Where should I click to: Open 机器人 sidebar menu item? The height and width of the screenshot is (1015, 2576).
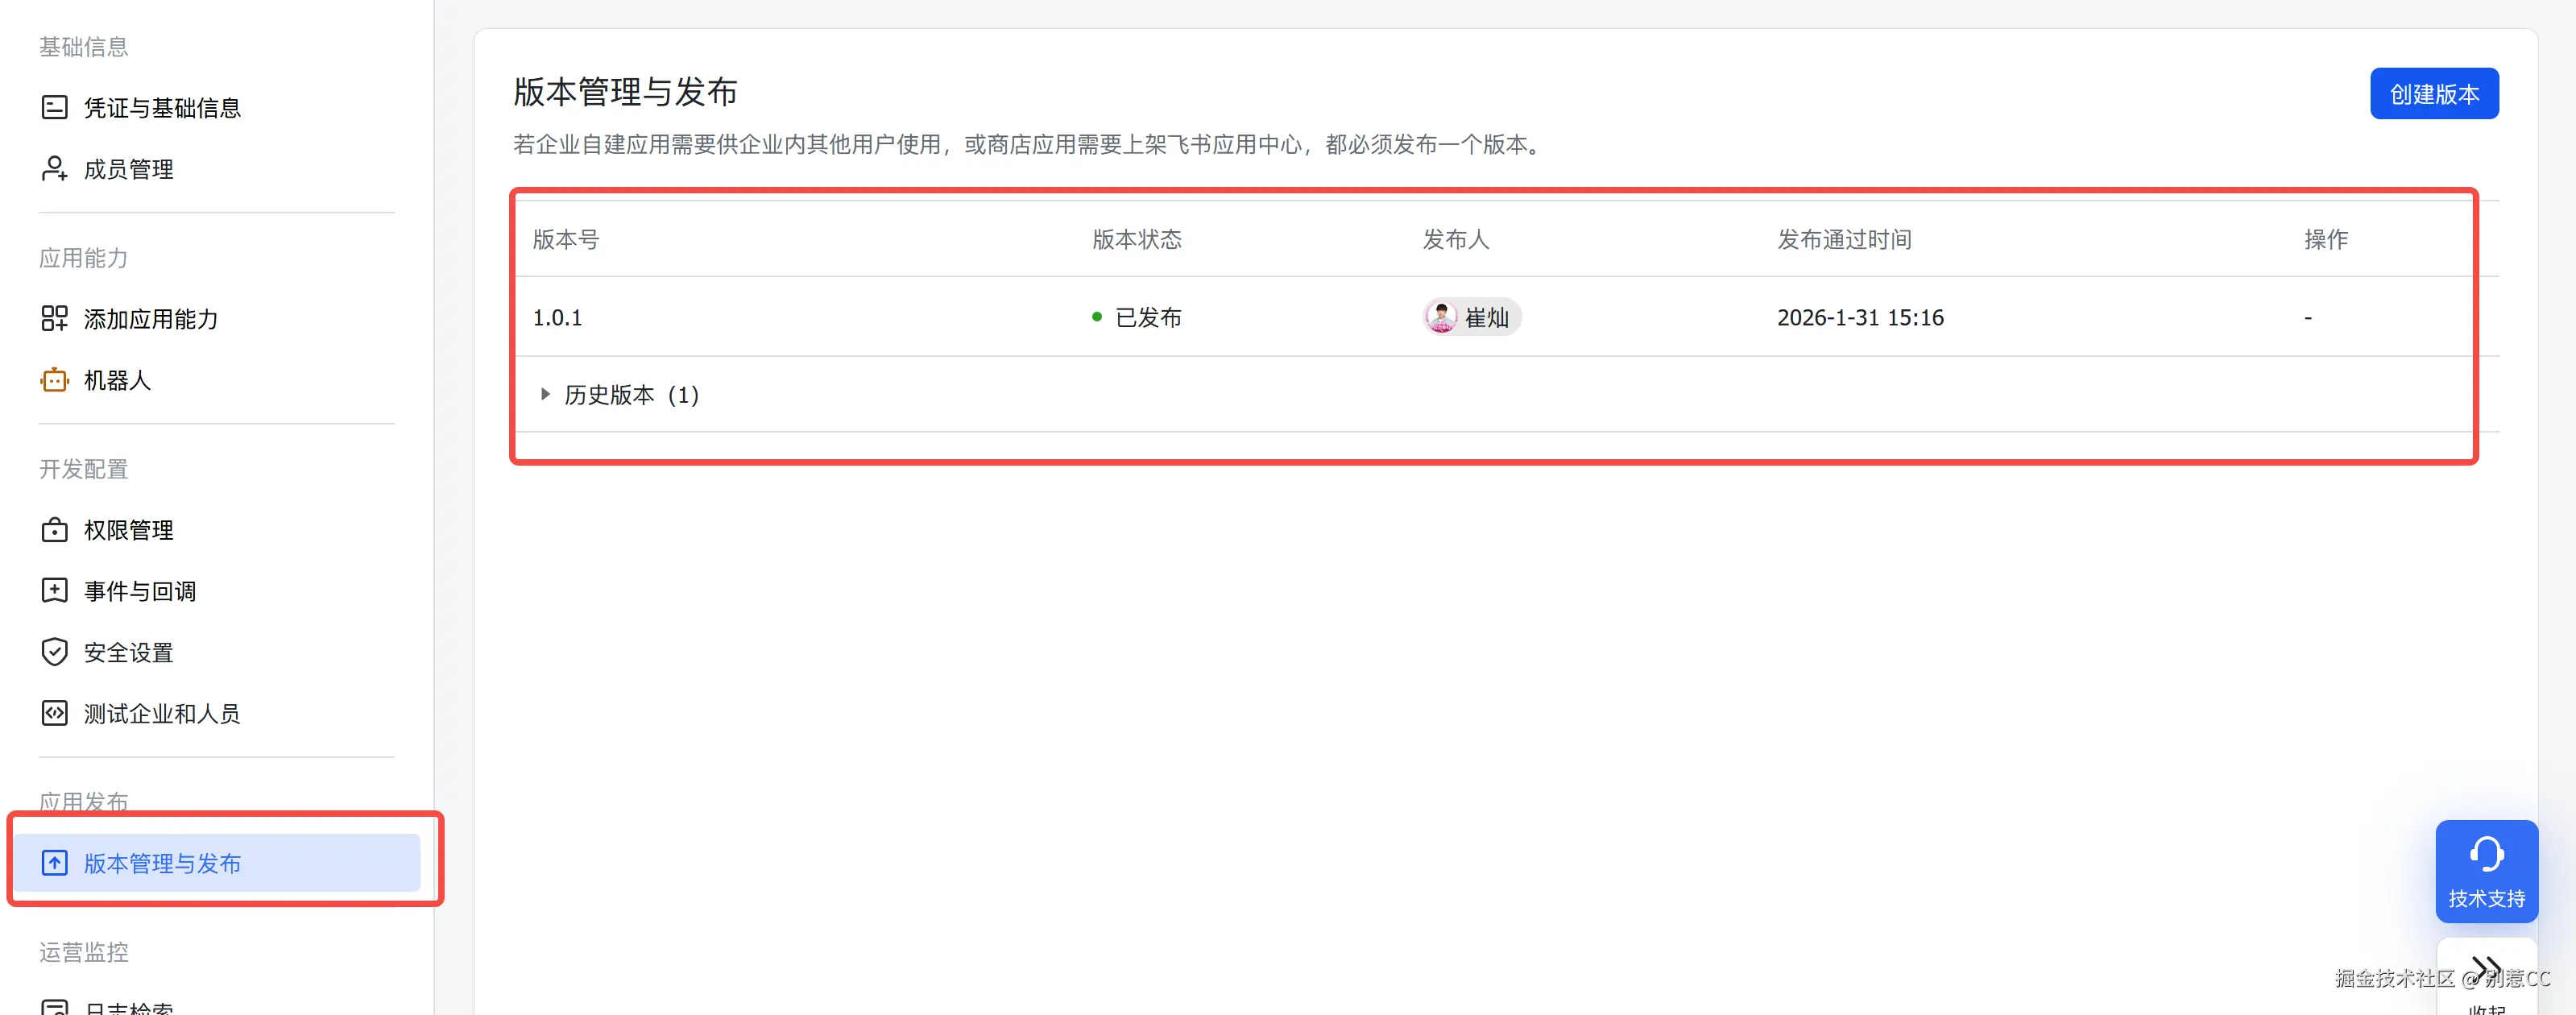(x=117, y=380)
